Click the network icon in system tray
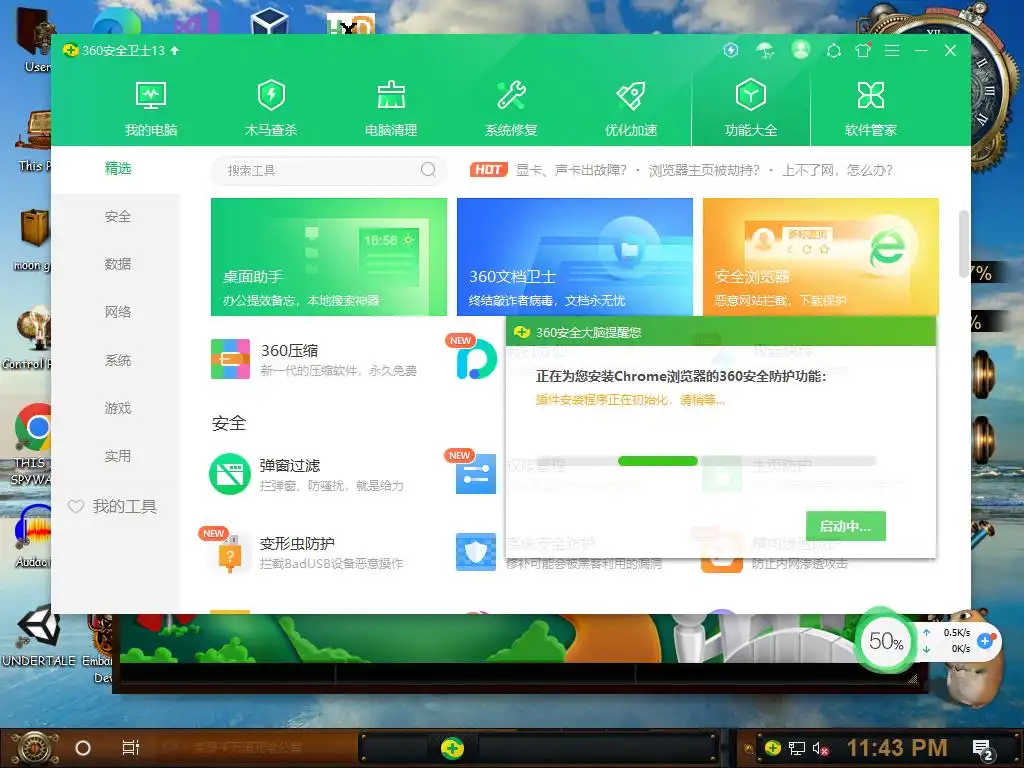Viewport: 1024px width, 768px height. click(797, 748)
